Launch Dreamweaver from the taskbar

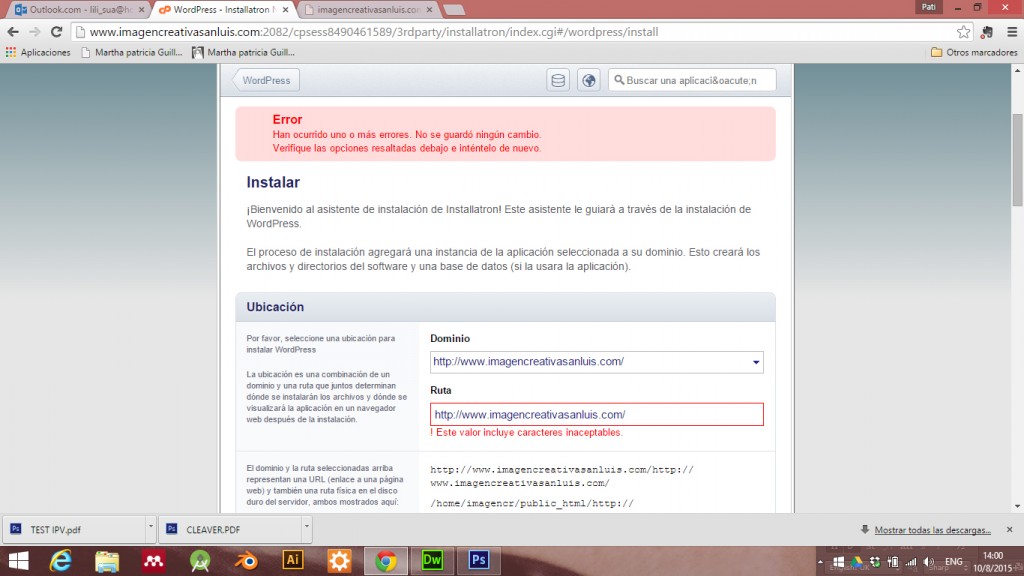coord(432,560)
